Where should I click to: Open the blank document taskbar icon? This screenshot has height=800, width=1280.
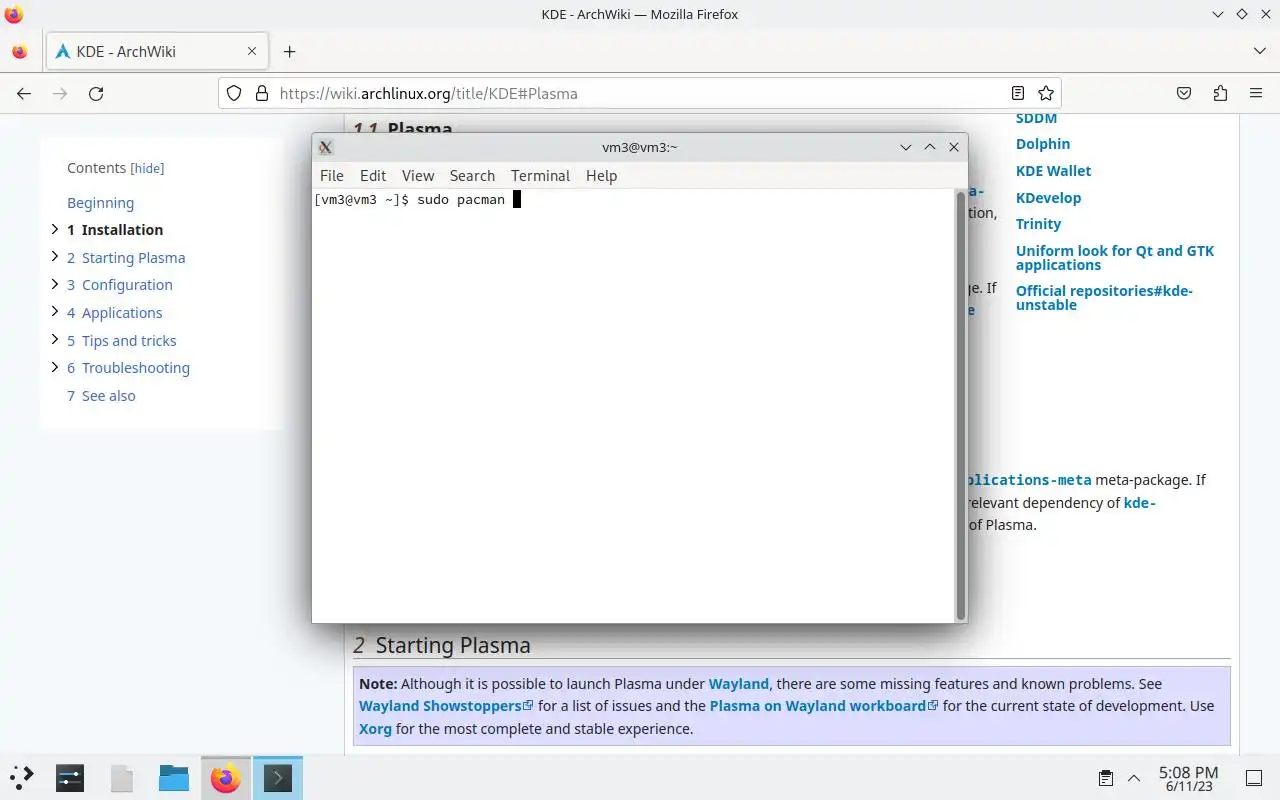[122, 777]
